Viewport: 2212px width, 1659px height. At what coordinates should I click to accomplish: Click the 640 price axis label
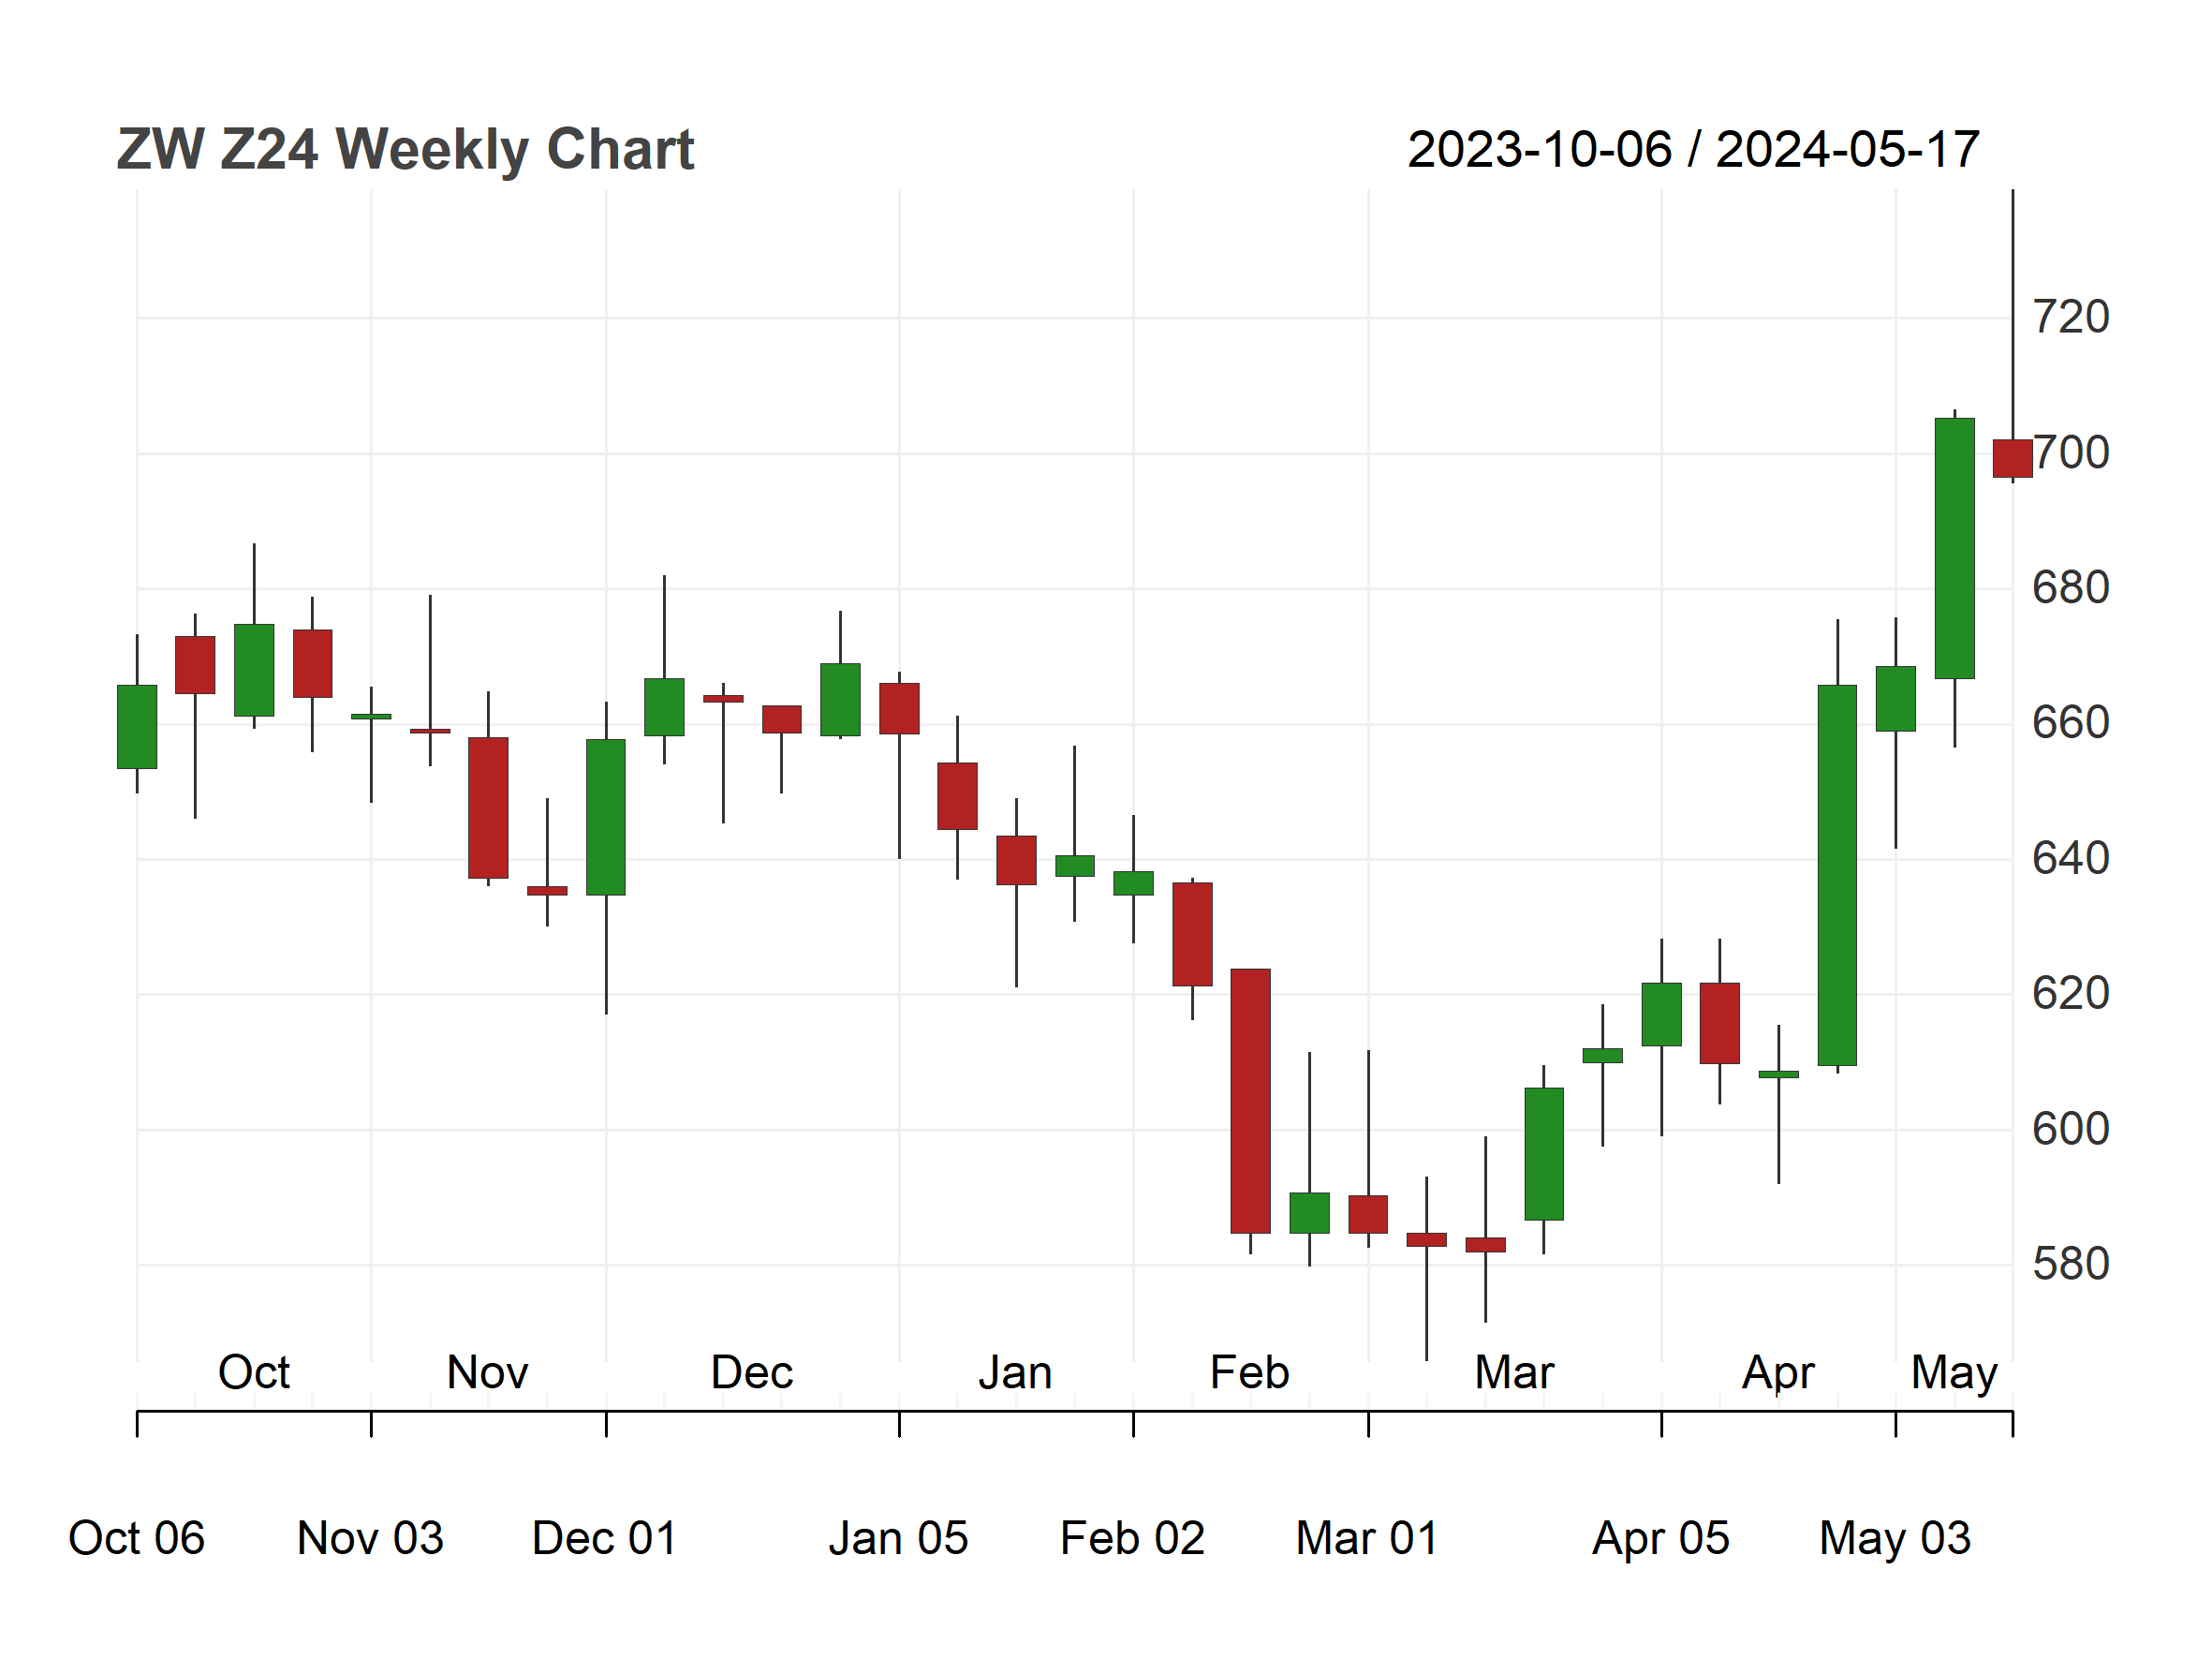click(2071, 858)
